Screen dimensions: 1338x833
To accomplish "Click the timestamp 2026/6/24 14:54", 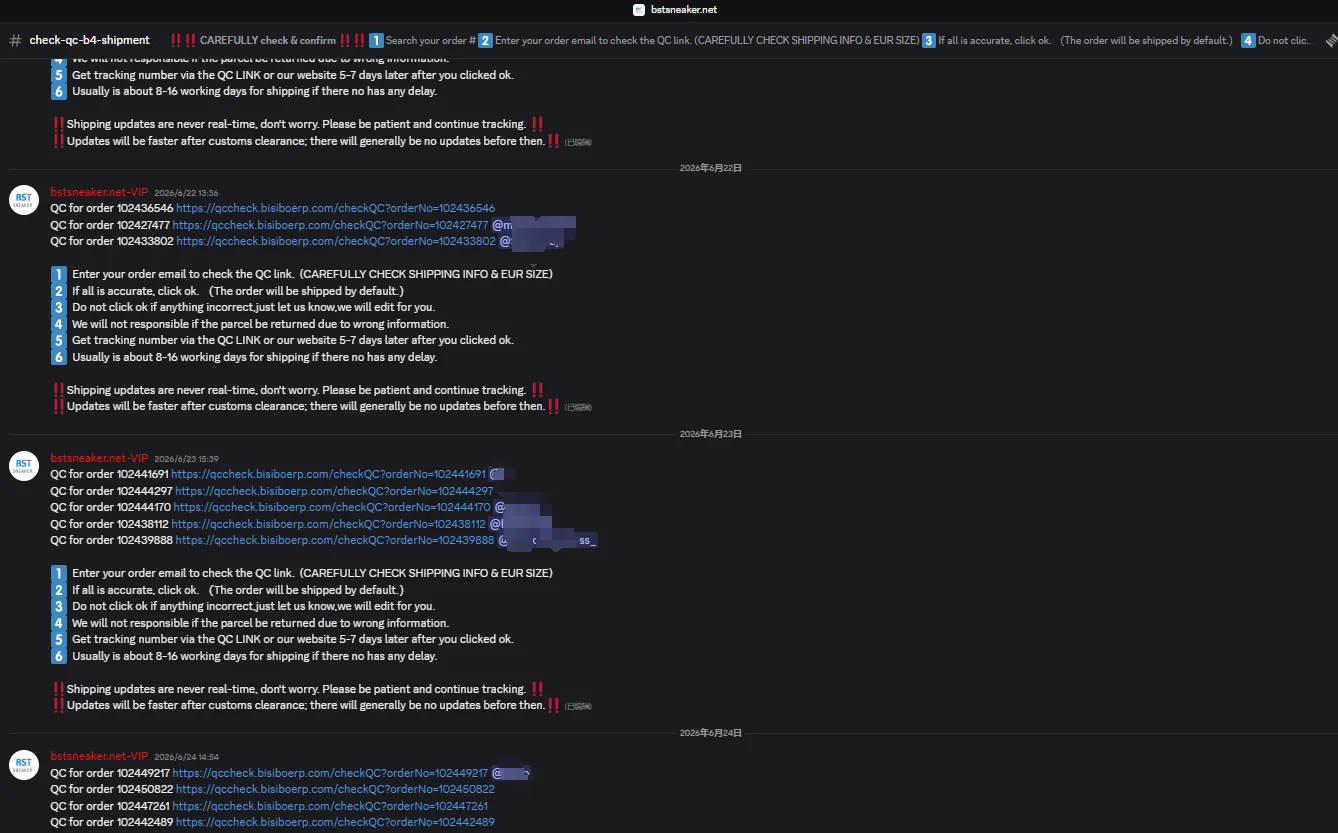I will pyautogui.click(x=186, y=757).
